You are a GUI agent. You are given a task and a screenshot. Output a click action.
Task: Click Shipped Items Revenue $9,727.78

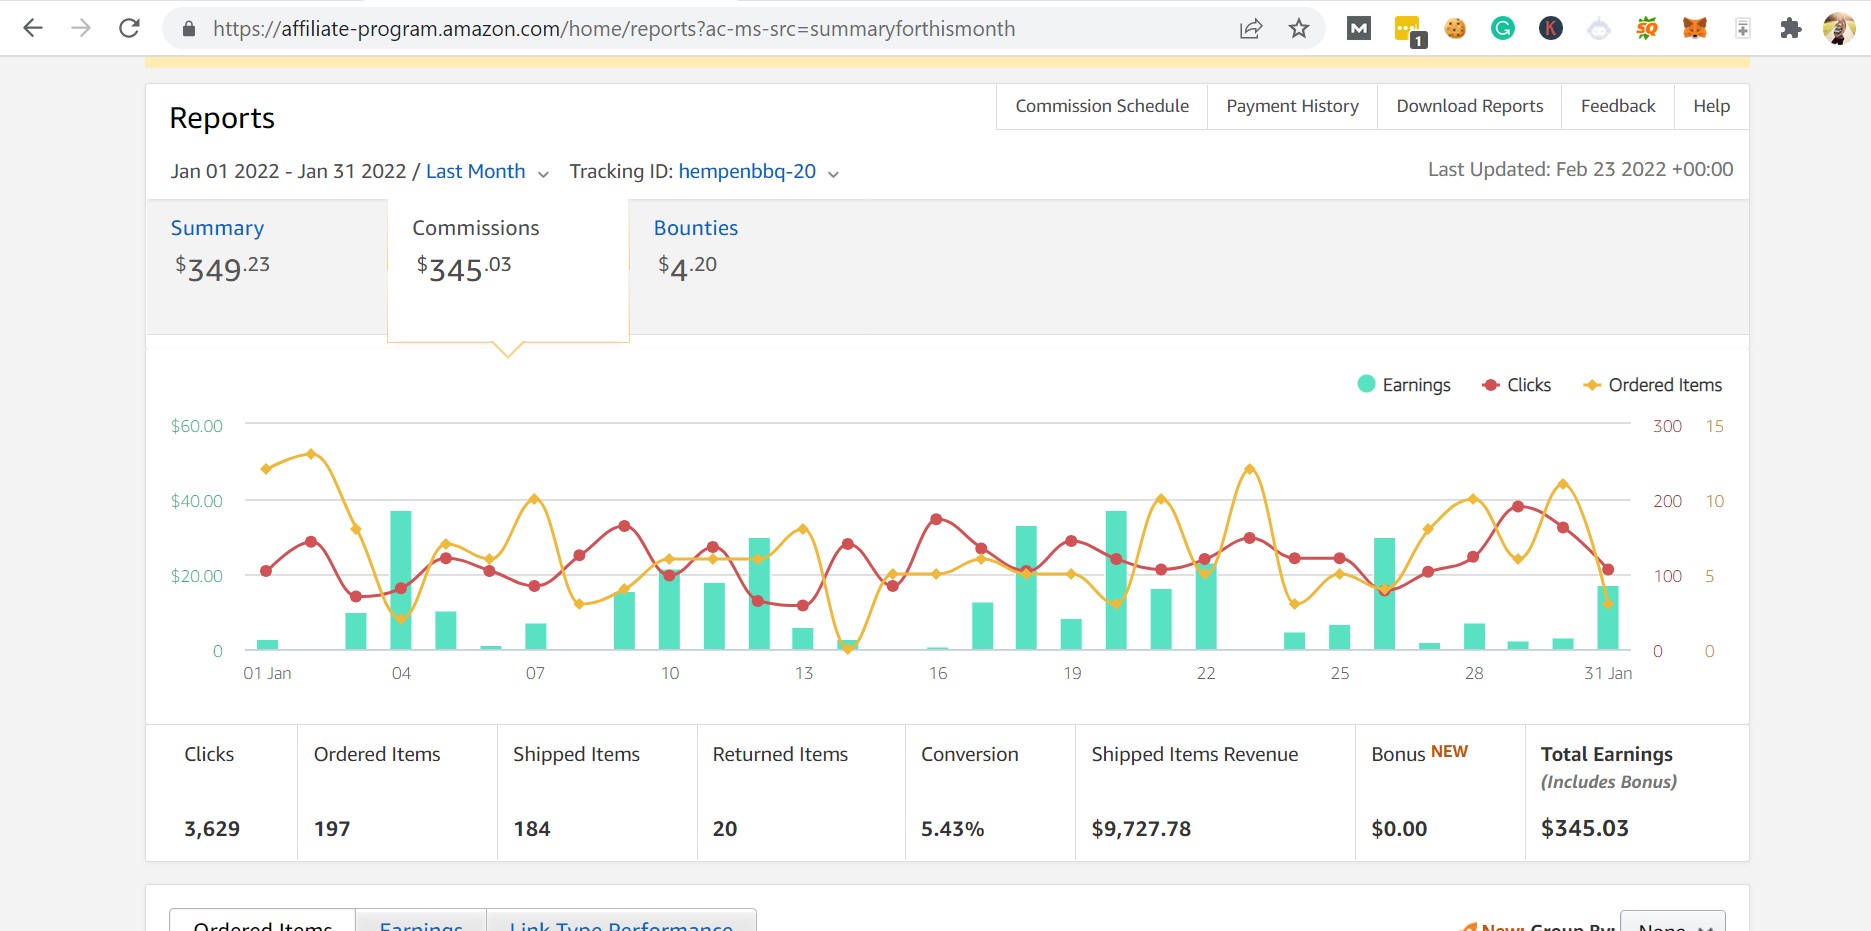[x=1141, y=829]
